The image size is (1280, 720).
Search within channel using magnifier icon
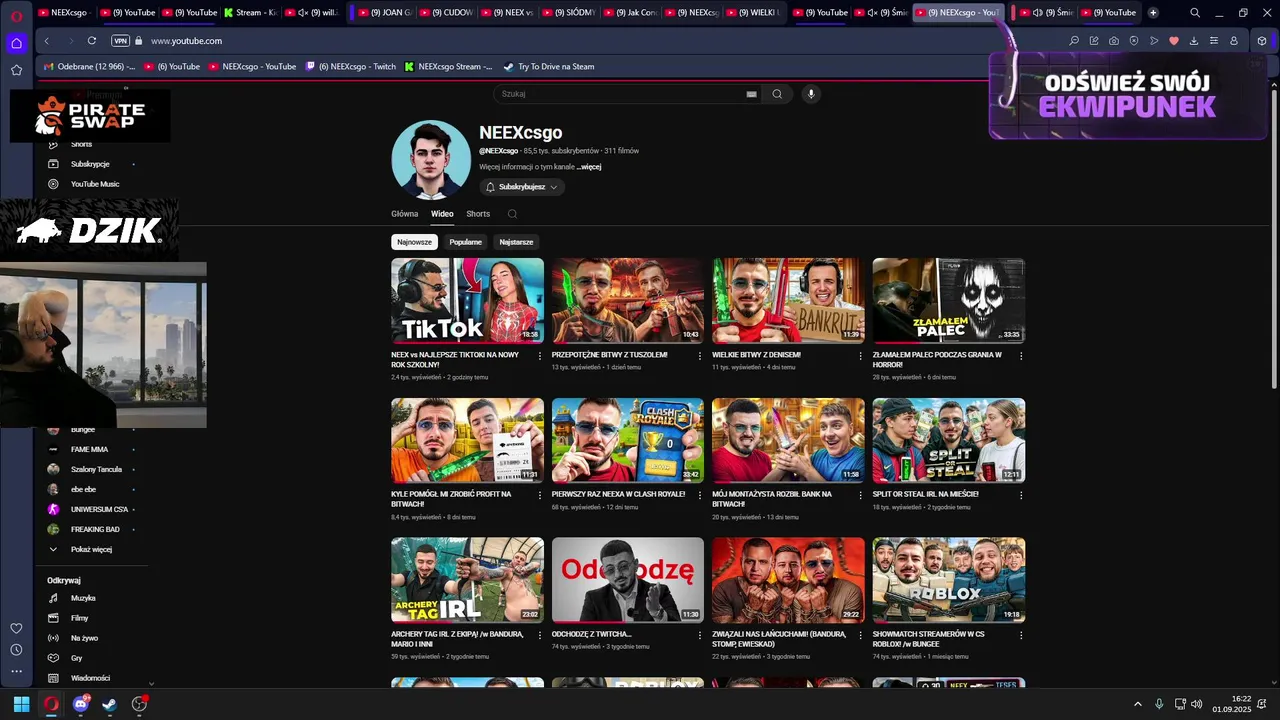pyautogui.click(x=512, y=214)
